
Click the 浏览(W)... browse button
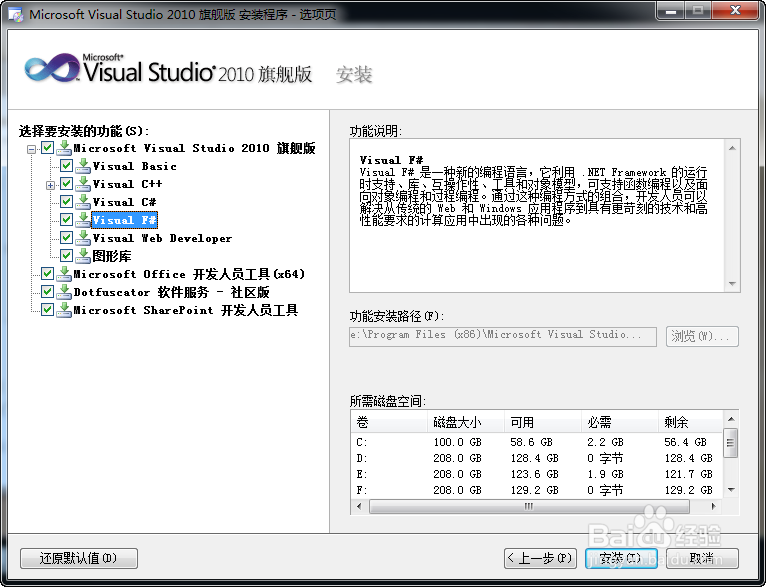coord(702,336)
